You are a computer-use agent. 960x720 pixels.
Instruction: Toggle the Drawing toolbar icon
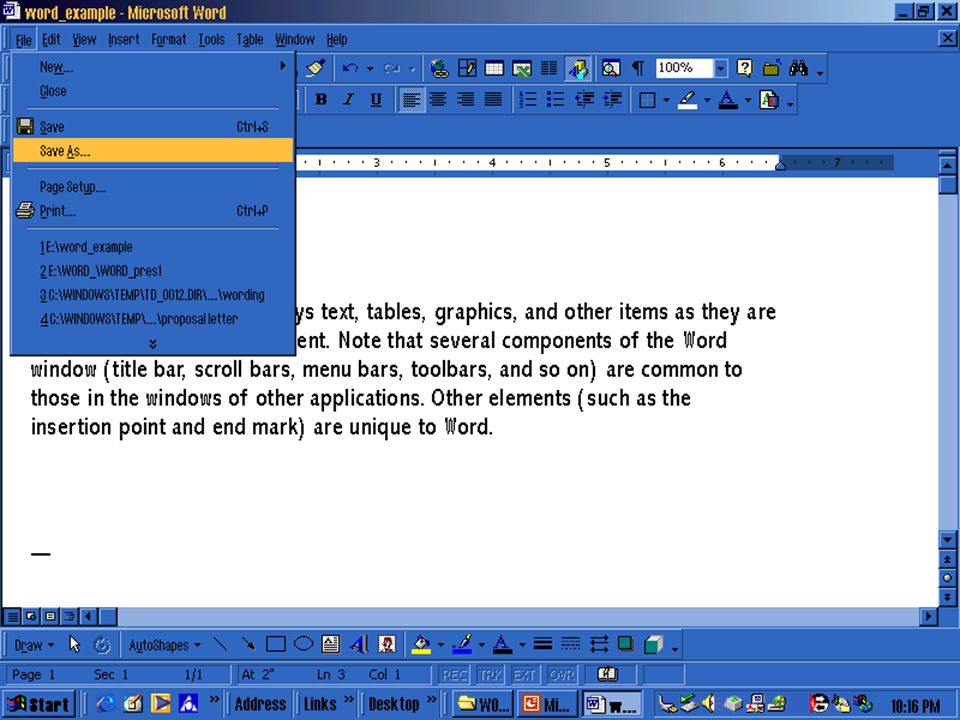point(577,68)
